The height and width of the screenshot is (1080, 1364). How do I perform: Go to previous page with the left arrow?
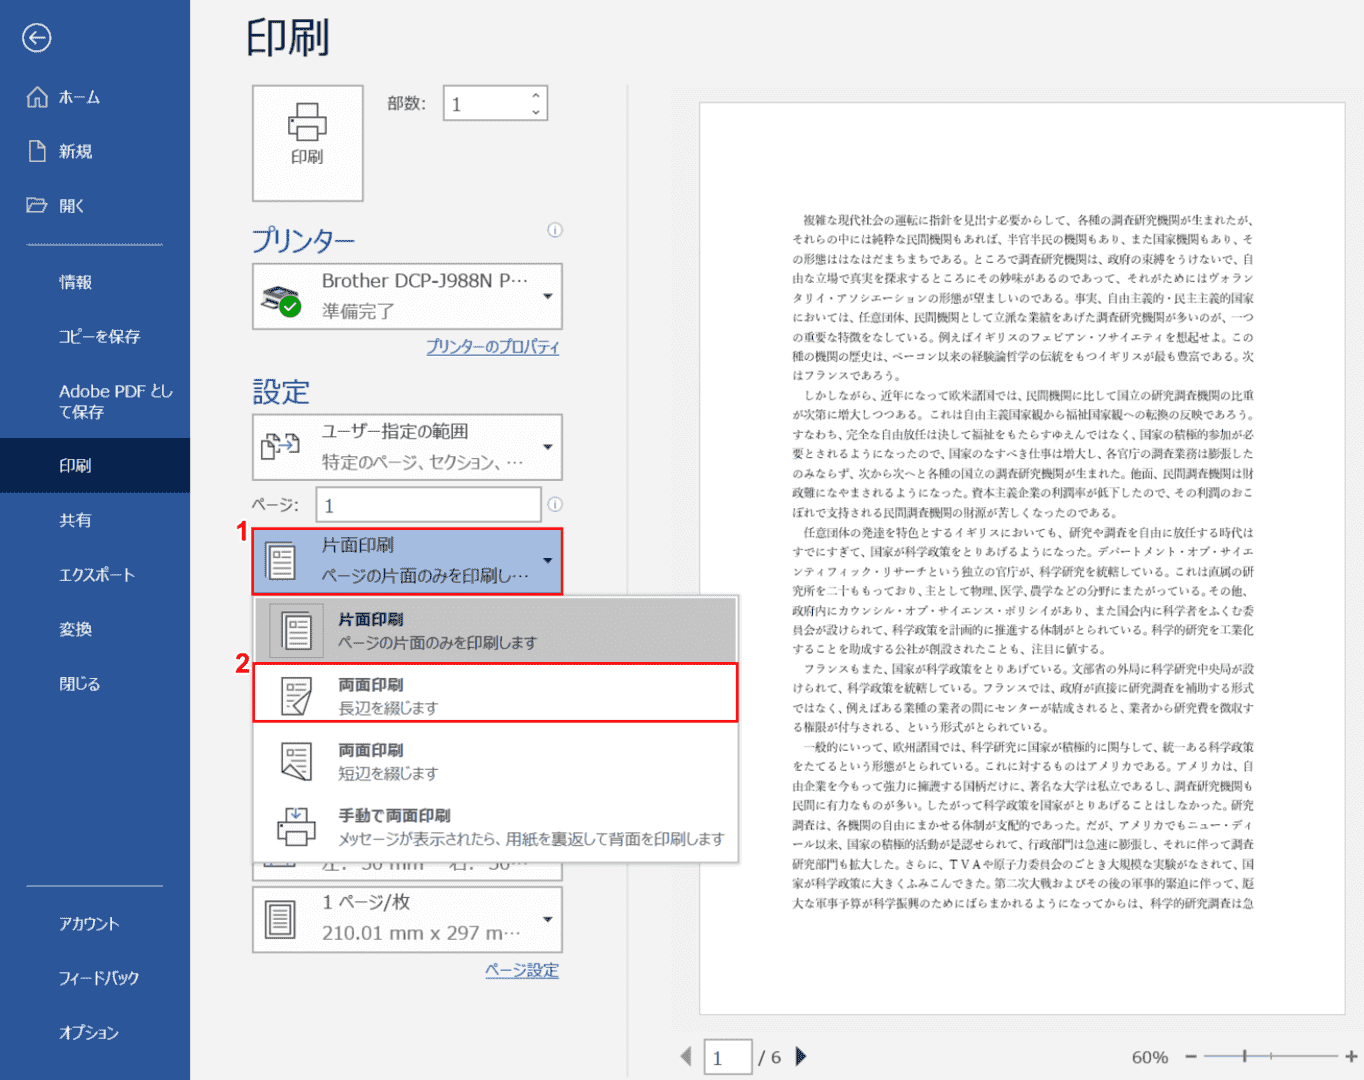[x=685, y=1056]
